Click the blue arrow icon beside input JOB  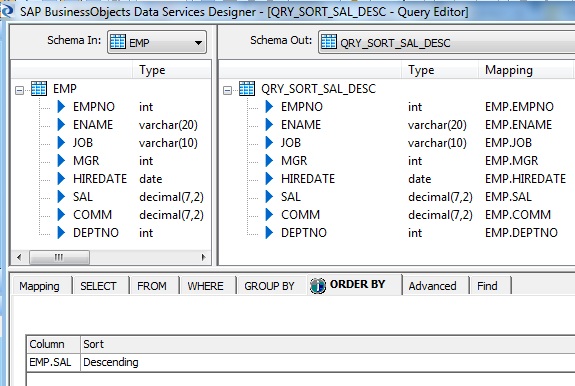coord(61,143)
